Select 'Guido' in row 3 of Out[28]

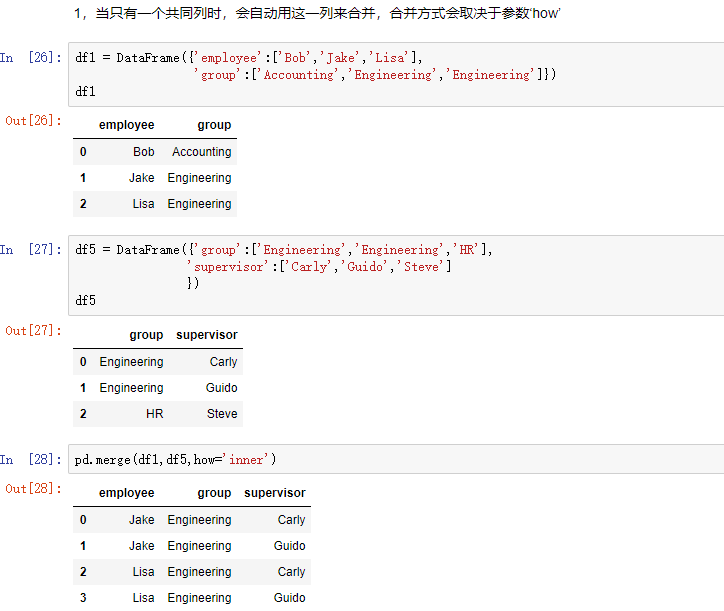click(x=290, y=598)
